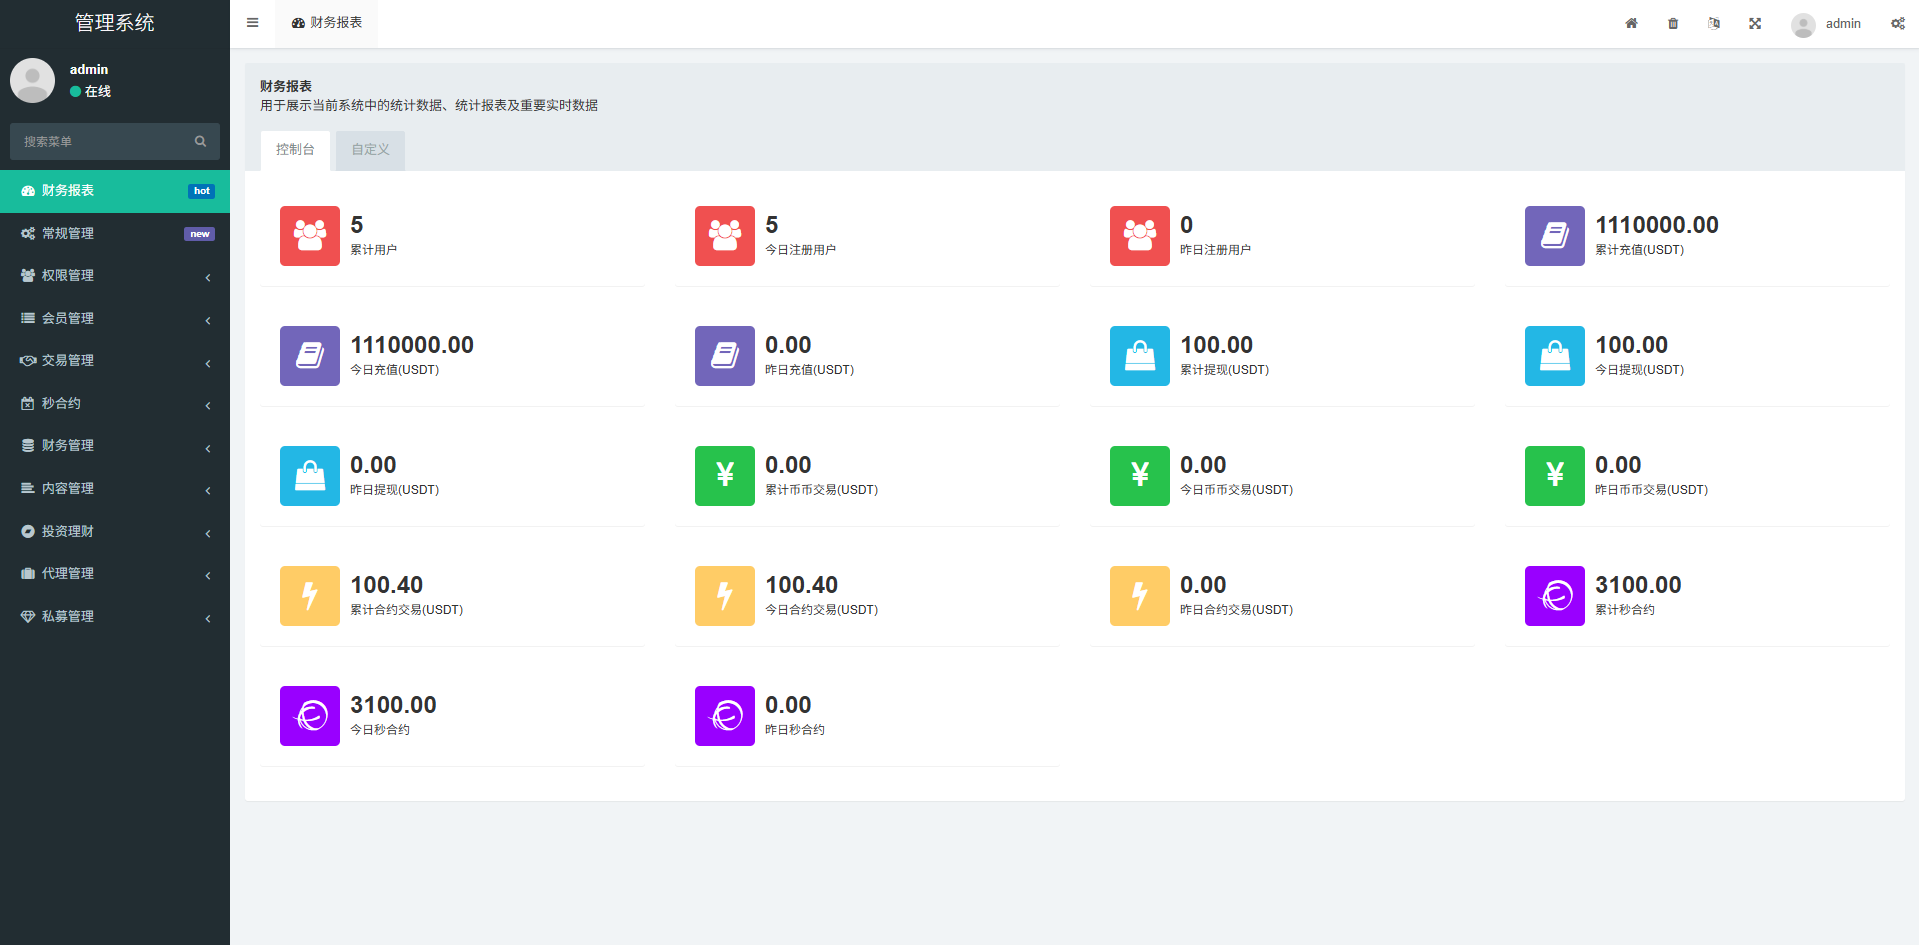Viewport: 1919px width, 945px height.
Task: Expand the 权限管理 sidebar menu
Action: coord(115,276)
